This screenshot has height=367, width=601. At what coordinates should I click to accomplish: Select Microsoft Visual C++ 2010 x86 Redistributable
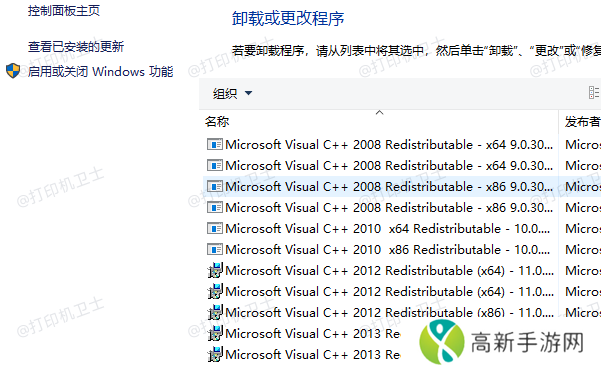pyautogui.click(x=388, y=250)
